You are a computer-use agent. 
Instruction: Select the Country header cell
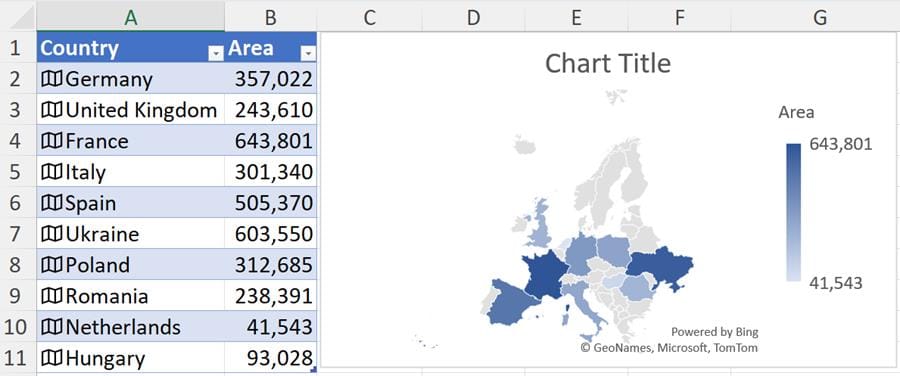pos(131,48)
